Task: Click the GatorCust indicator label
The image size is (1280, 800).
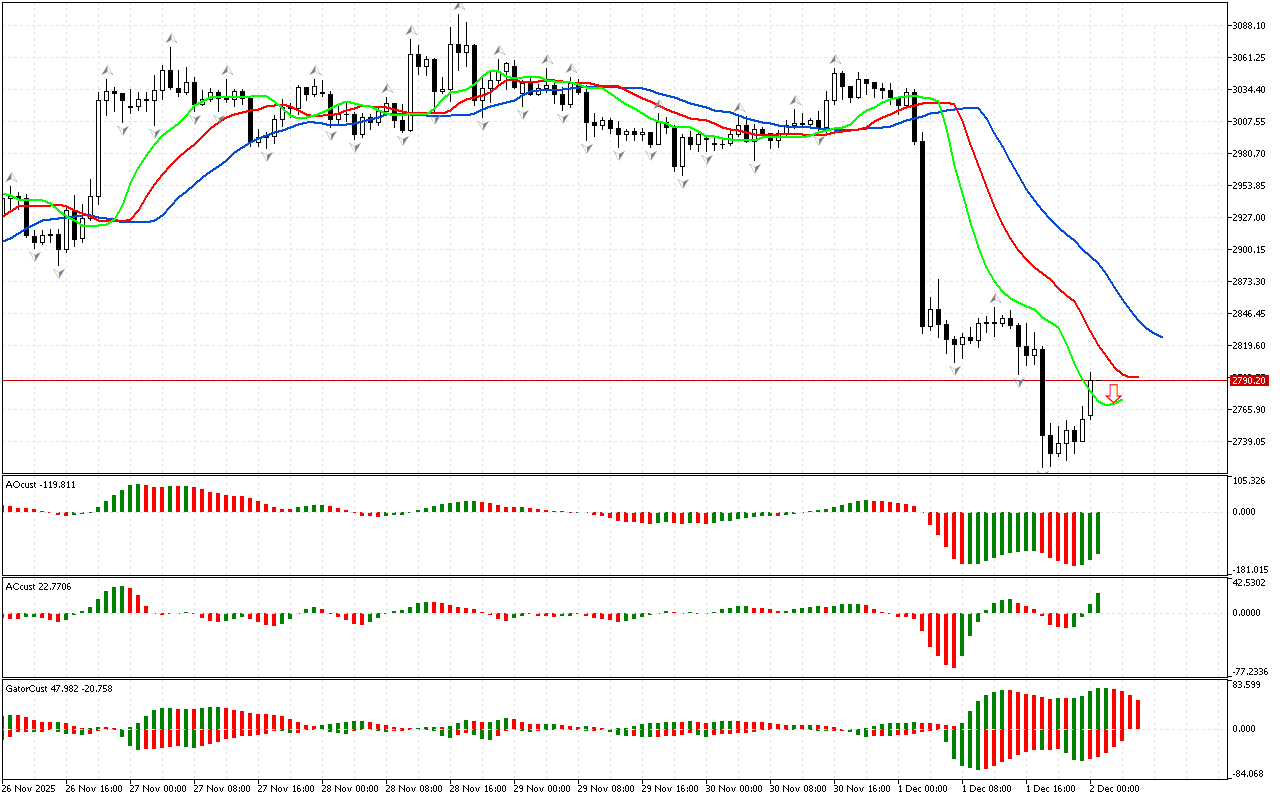Action: click(58, 688)
